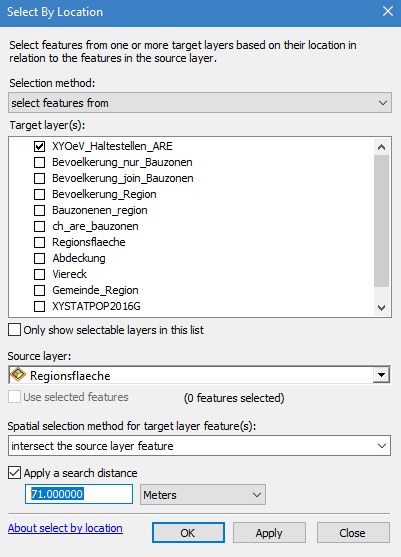
Task: Check the Bevoelkerung_nur_Bauzonen layer checkbox
Action: [x=39, y=162]
